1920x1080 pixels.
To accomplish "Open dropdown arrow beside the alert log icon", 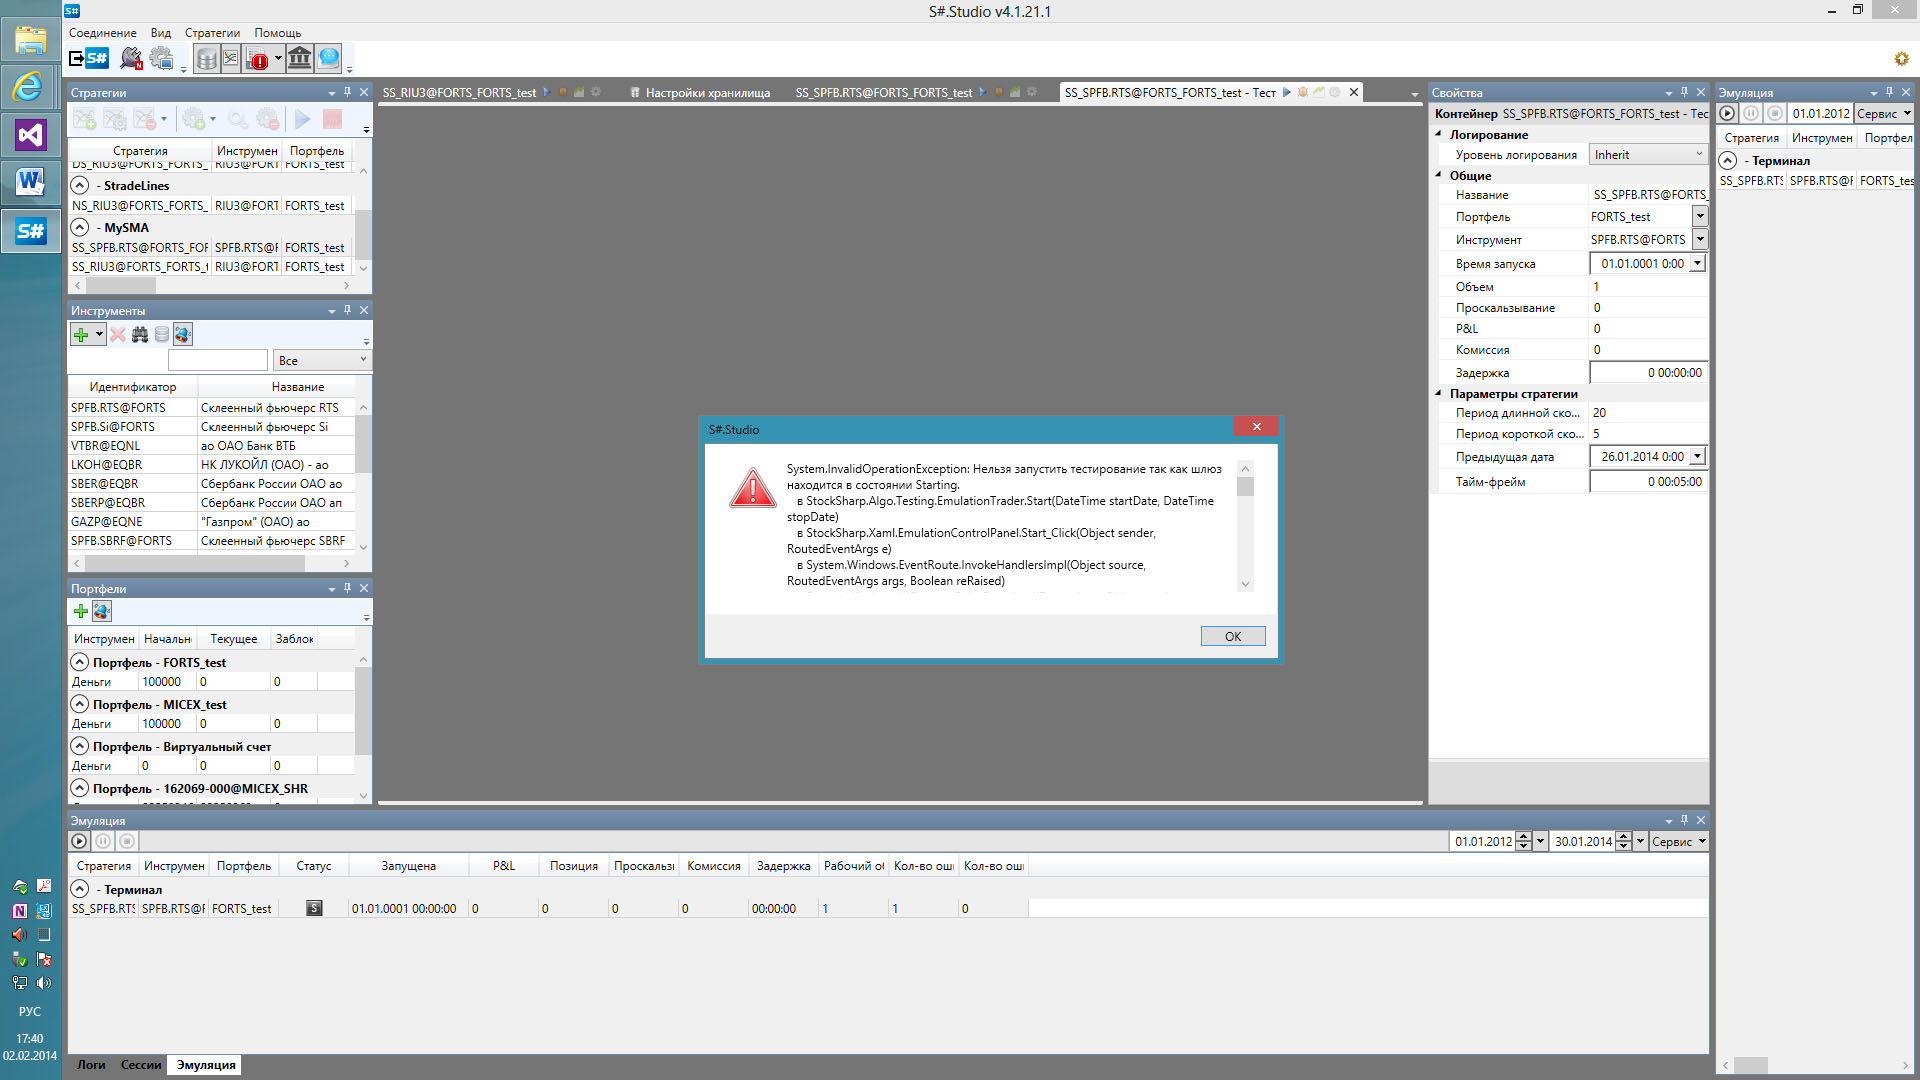I will [x=278, y=58].
